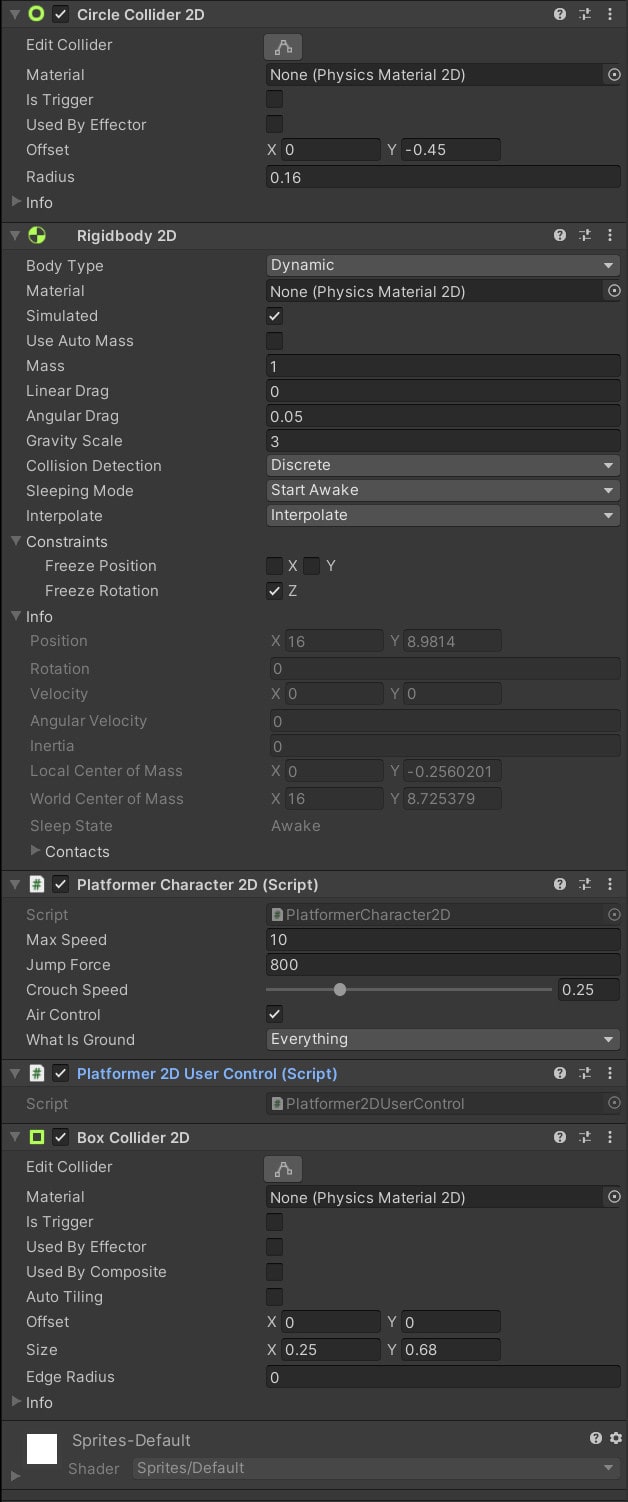Screen dimensions: 628x1502
Task: Open help for Circle Collider 2D
Action: coord(560,14)
